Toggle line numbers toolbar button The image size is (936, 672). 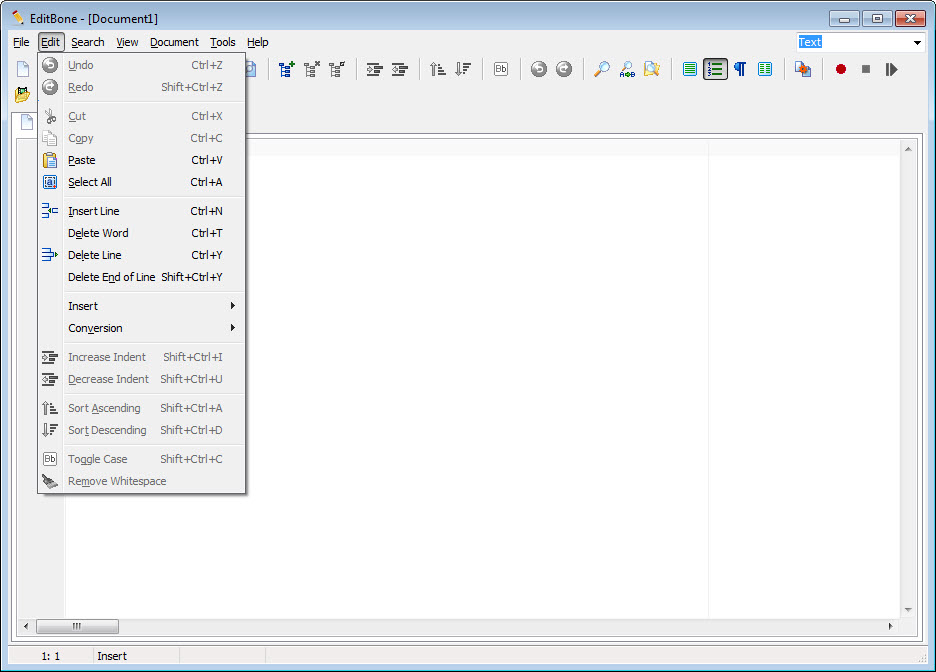pos(715,69)
